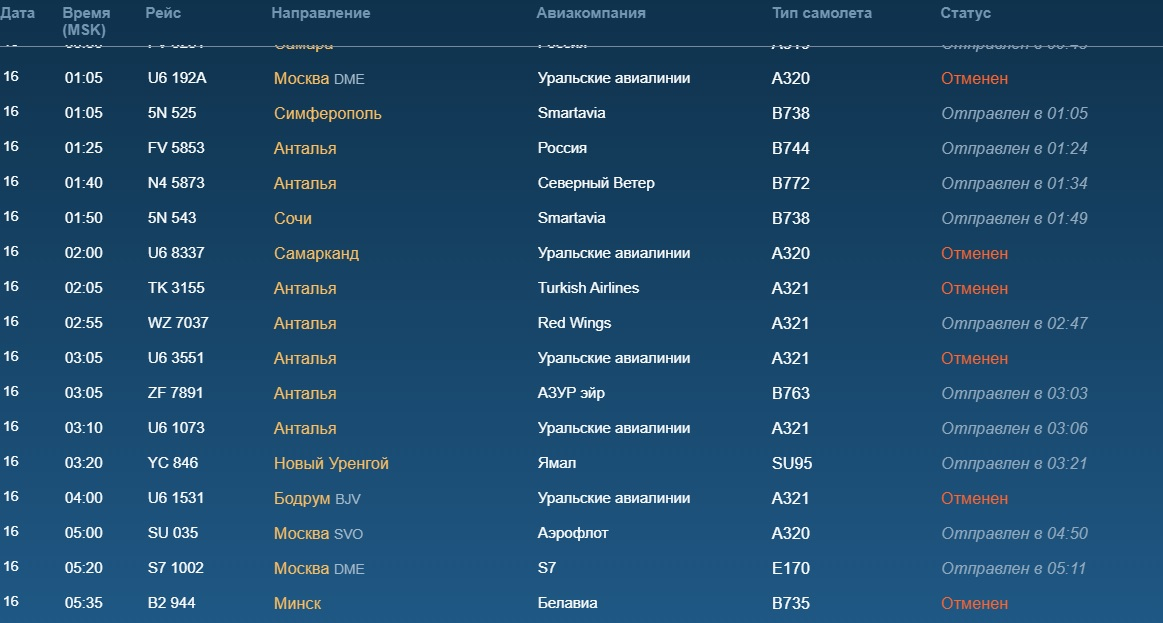1163x623 pixels.
Task: Click airline Red Wings
Action: [x=575, y=323]
